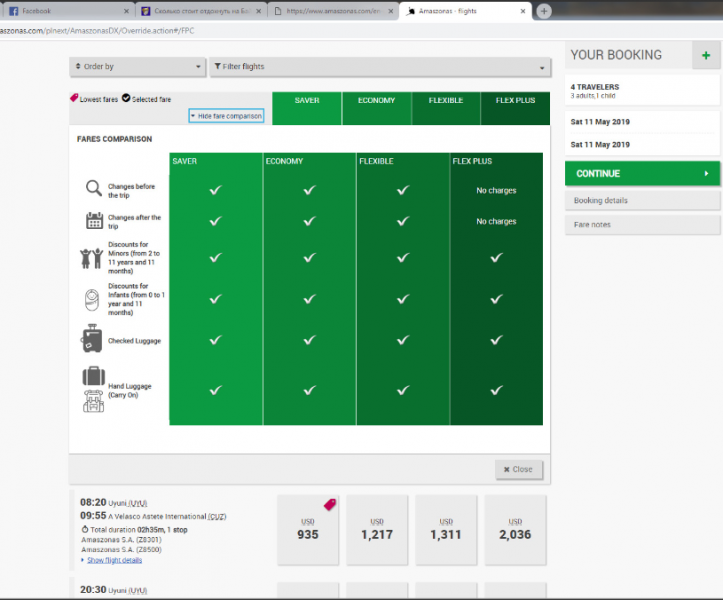This screenshot has width=723, height=600.
Task: Close the Amaszonas - flights tab
Action: pos(523,11)
